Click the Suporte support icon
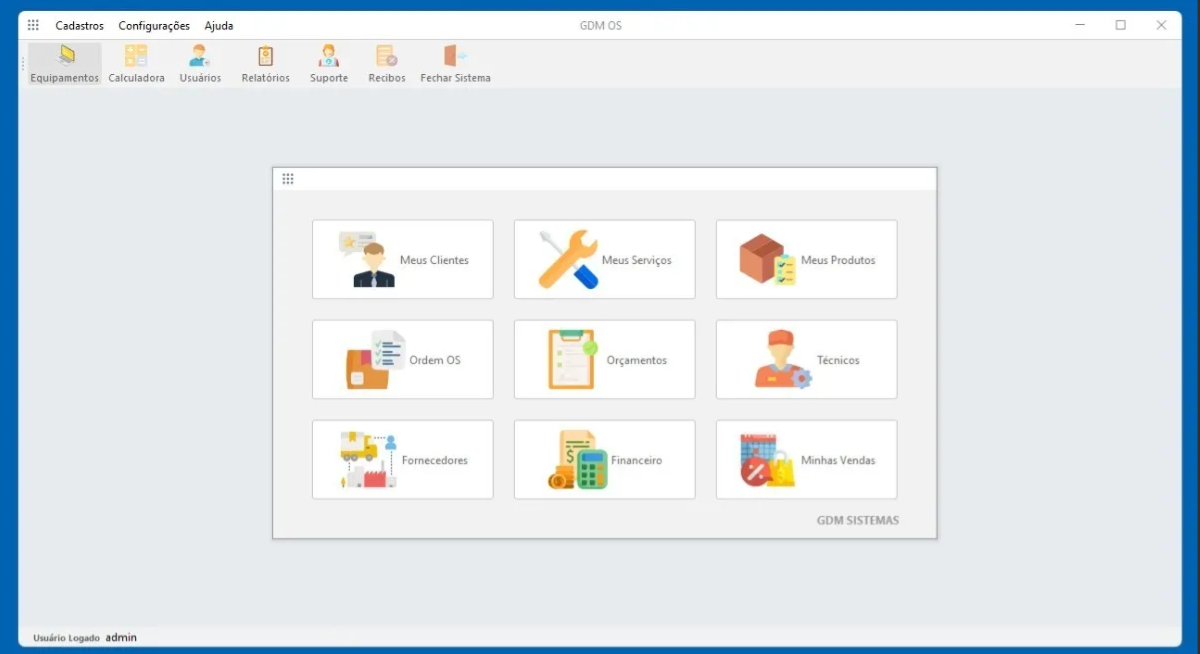This screenshot has height=654, width=1200. point(329,63)
